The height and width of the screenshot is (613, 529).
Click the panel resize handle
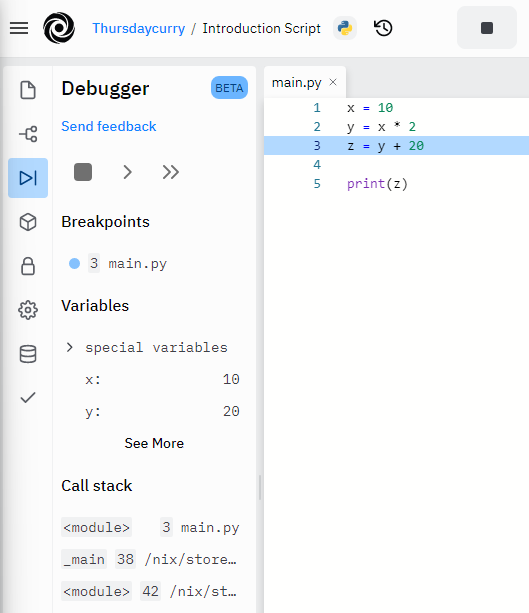click(x=260, y=488)
